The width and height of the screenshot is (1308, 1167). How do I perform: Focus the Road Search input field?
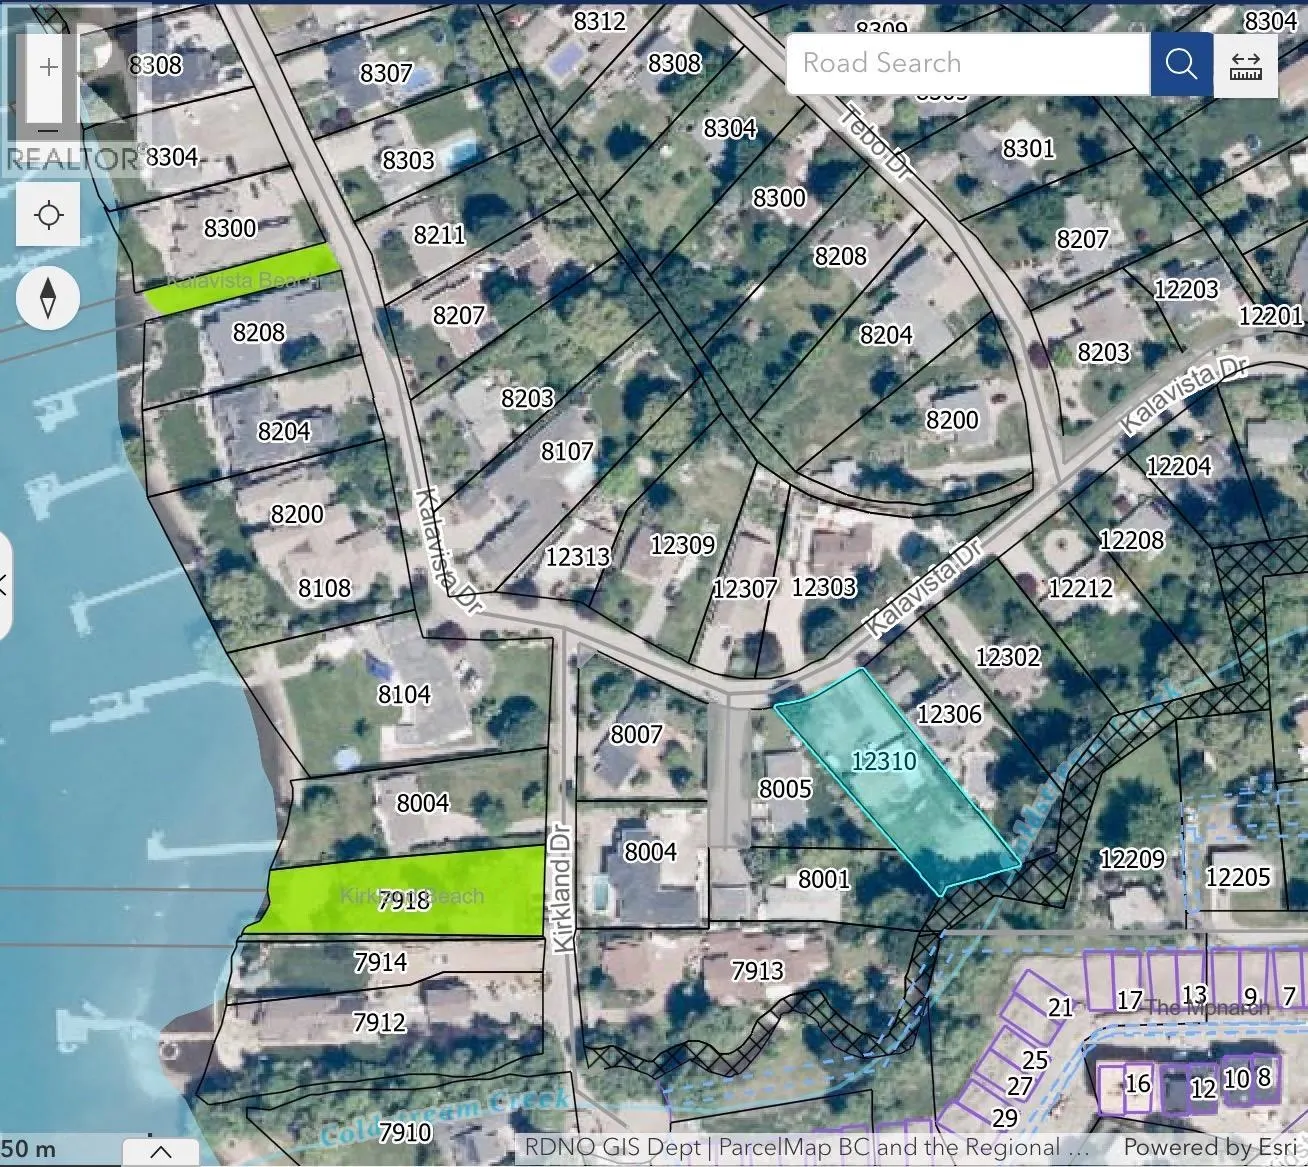pos(968,64)
